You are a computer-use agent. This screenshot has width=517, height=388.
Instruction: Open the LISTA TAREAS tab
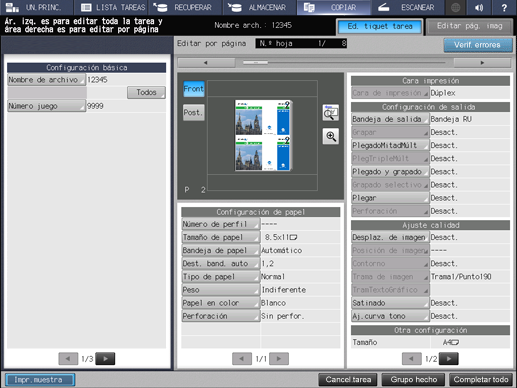tap(112, 7)
